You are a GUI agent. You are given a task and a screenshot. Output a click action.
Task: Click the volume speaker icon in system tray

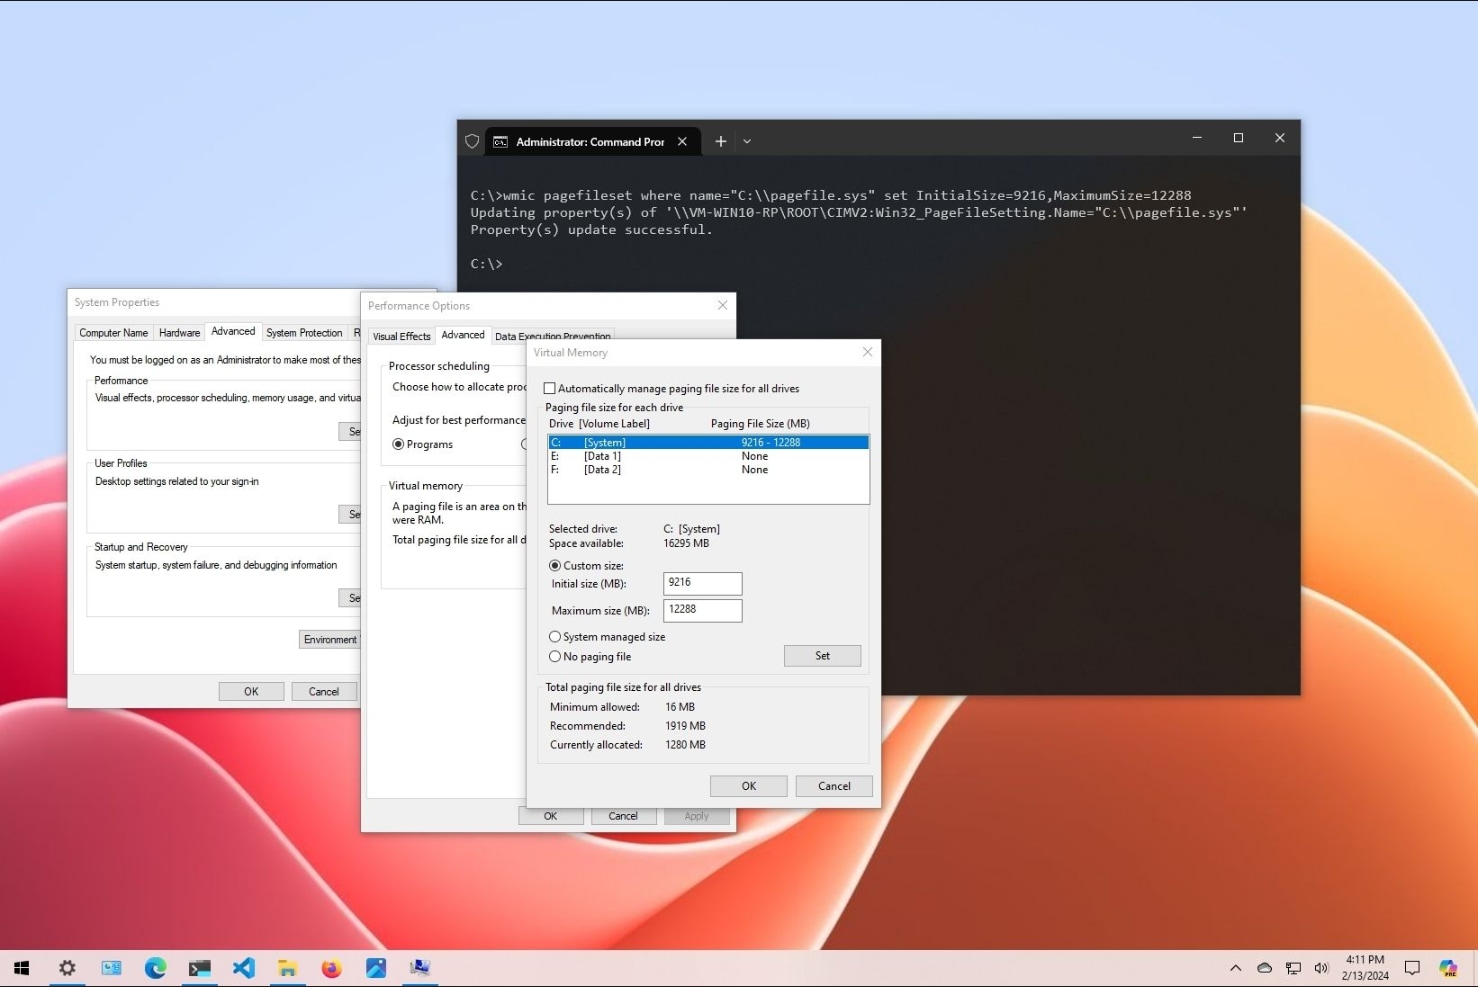(x=1321, y=967)
